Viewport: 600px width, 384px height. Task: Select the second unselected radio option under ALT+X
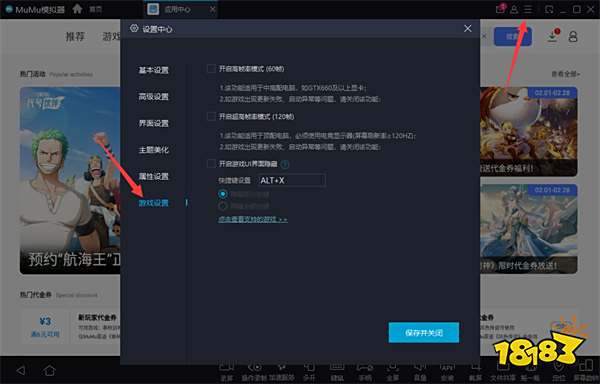(223, 206)
